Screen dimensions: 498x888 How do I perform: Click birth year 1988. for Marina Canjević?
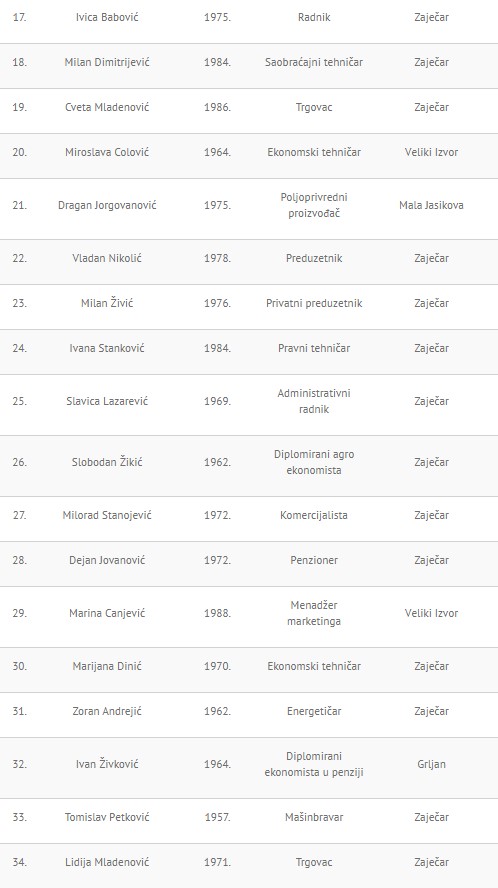pos(218,613)
